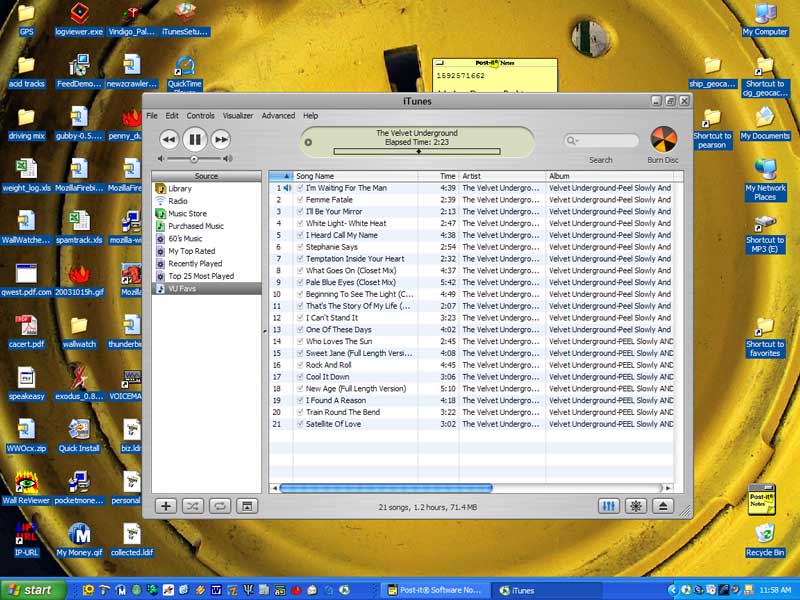Uncheck Rock And Roll song checkbox
Screen dimensions: 800x600
pyautogui.click(x=300, y=365)
